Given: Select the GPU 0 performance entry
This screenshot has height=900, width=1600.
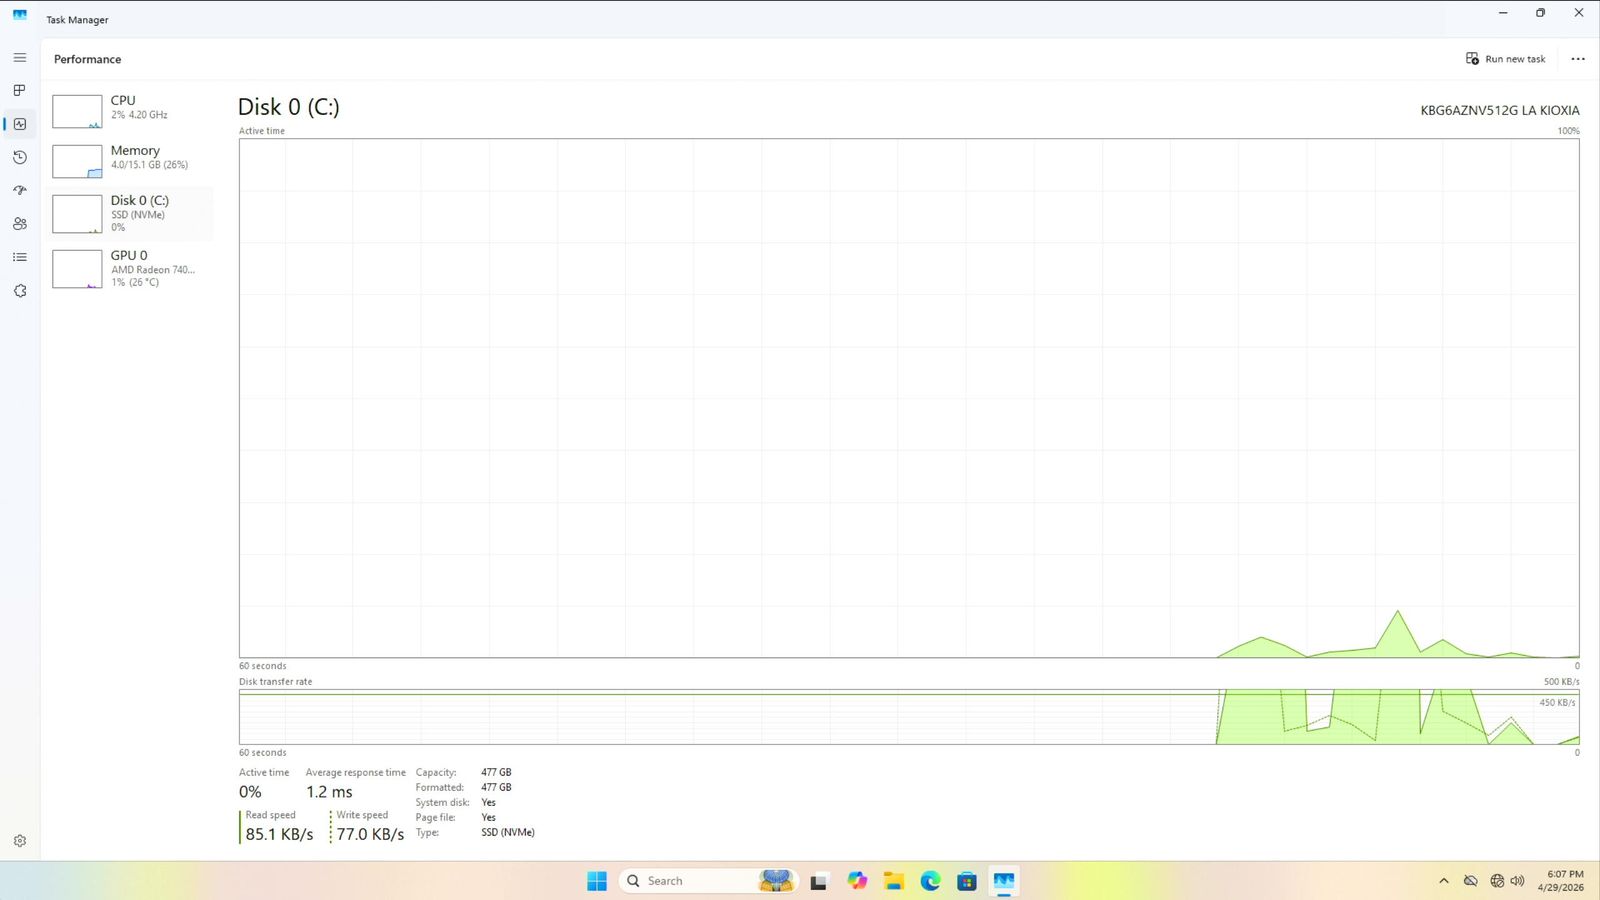Looking at the screenshot, I should pyautogui.click(x=132, y=268).
